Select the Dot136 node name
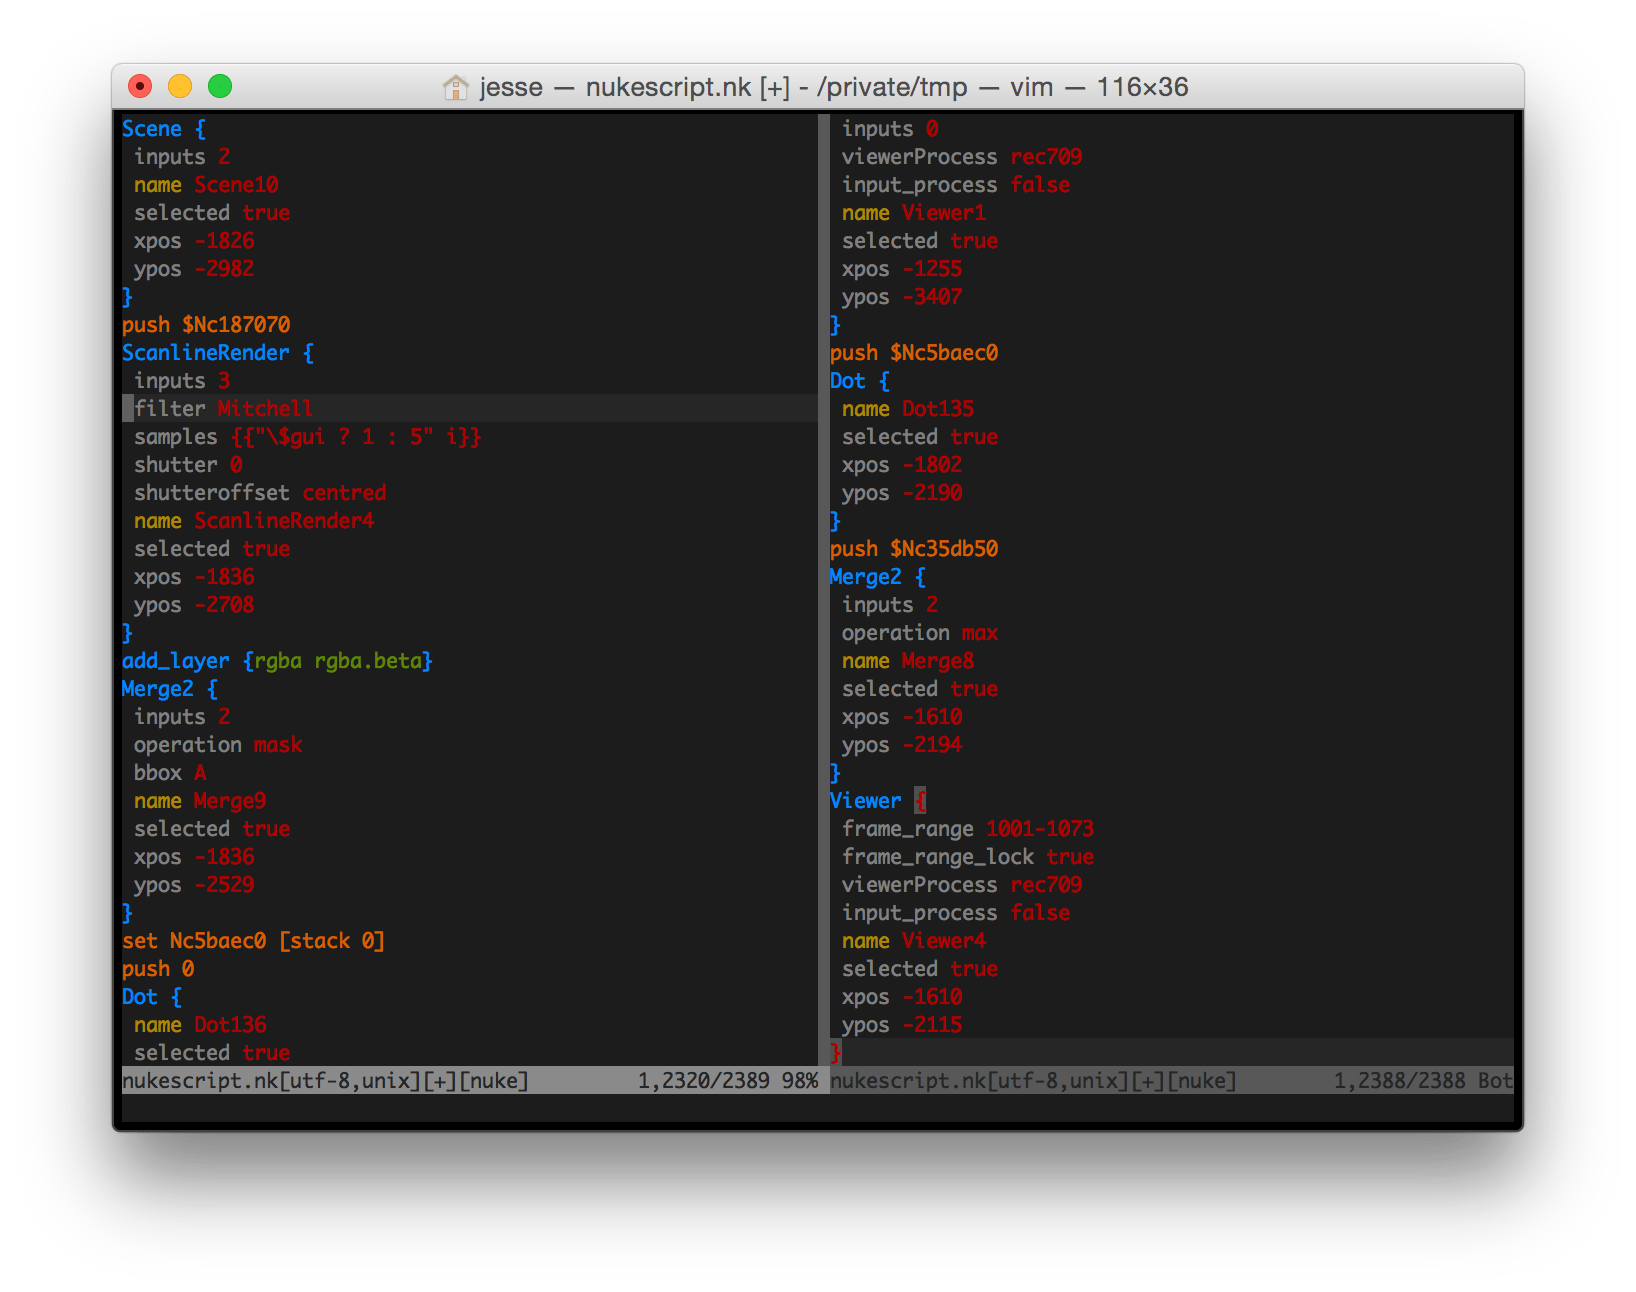The image size is (1636, 1292). [x=228, y=1024]
